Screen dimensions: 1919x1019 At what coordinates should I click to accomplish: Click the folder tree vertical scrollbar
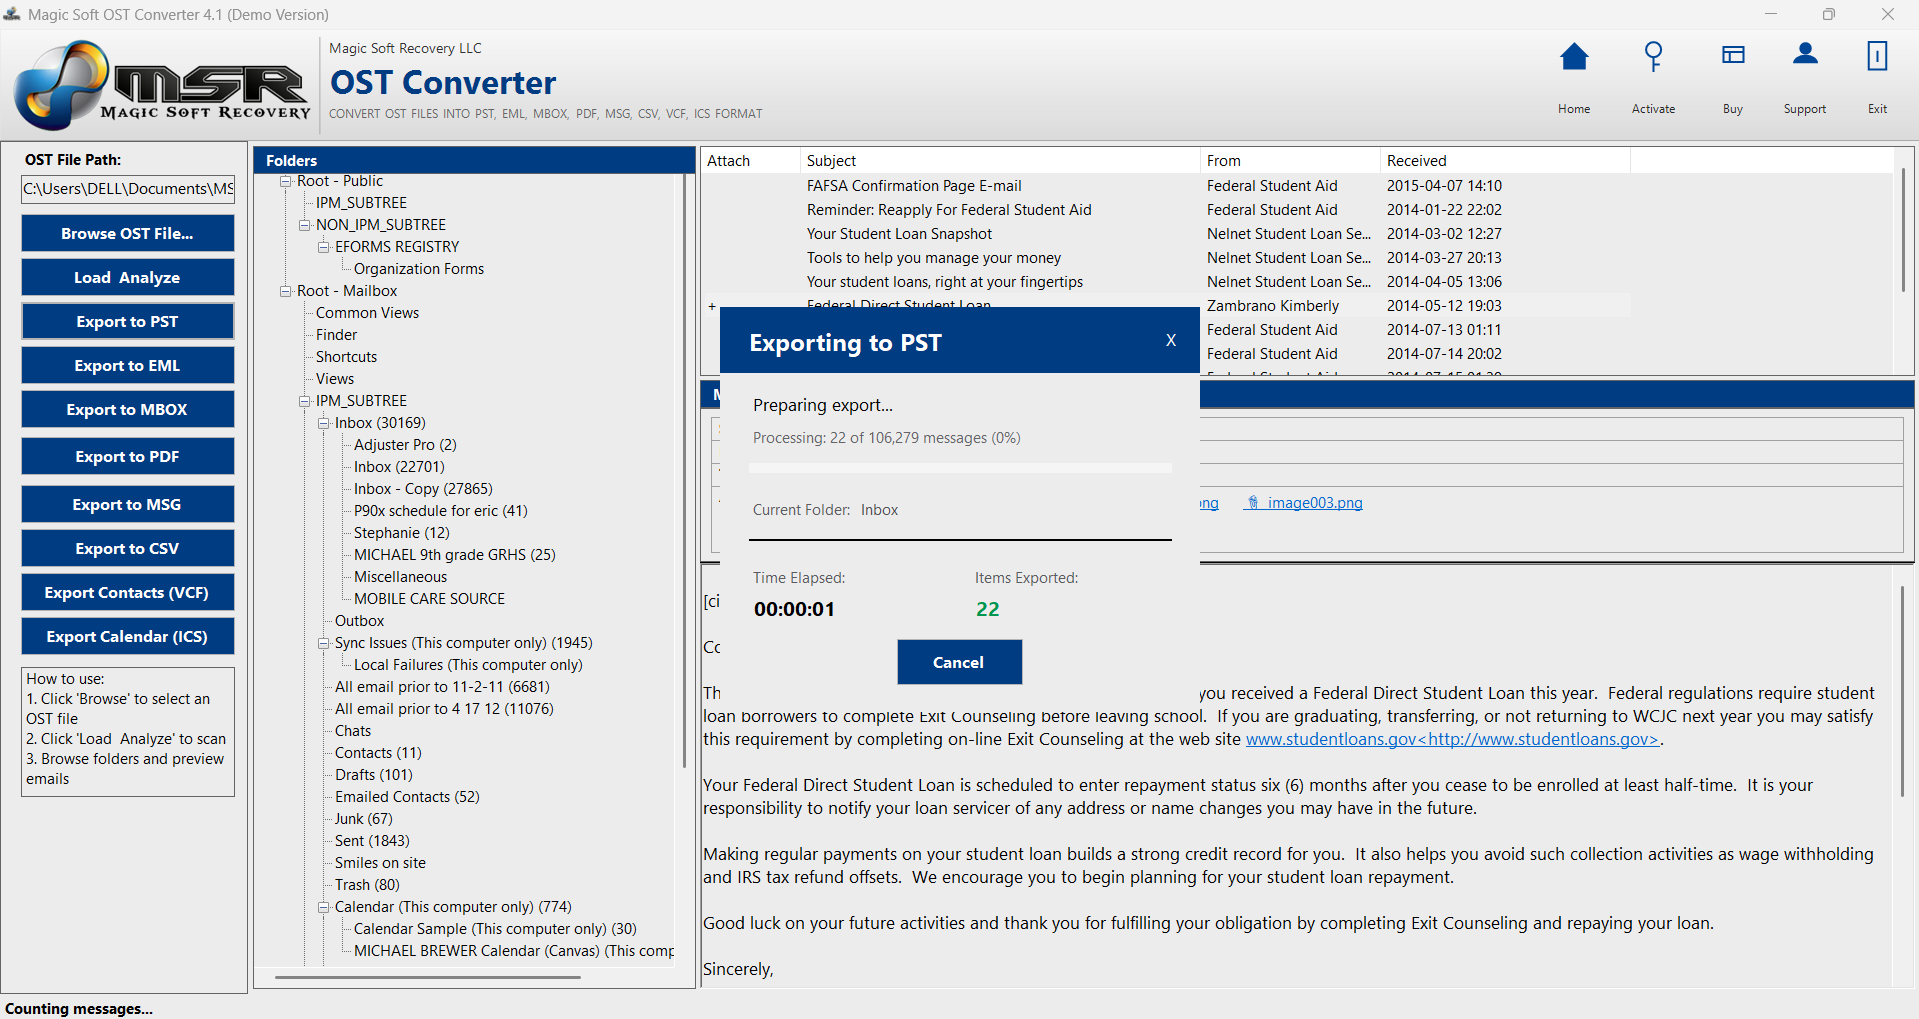click(x=685, y=470)
